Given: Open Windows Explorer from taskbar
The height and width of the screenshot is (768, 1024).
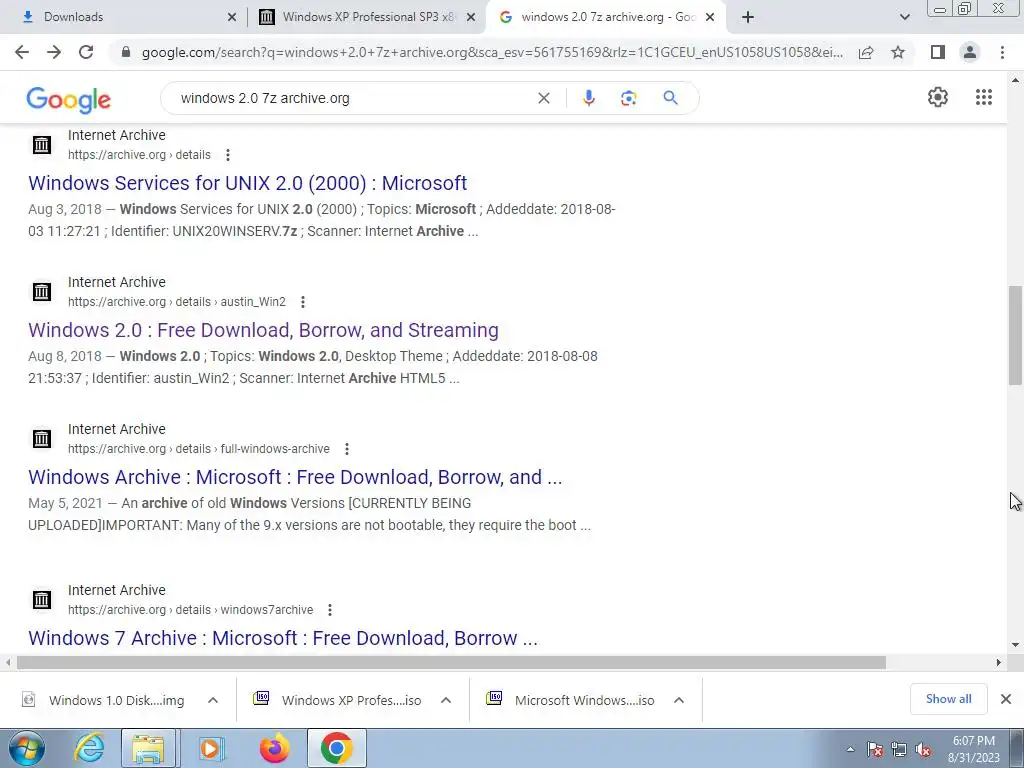Looking at the screenshot, I should (x=148, y=748).
